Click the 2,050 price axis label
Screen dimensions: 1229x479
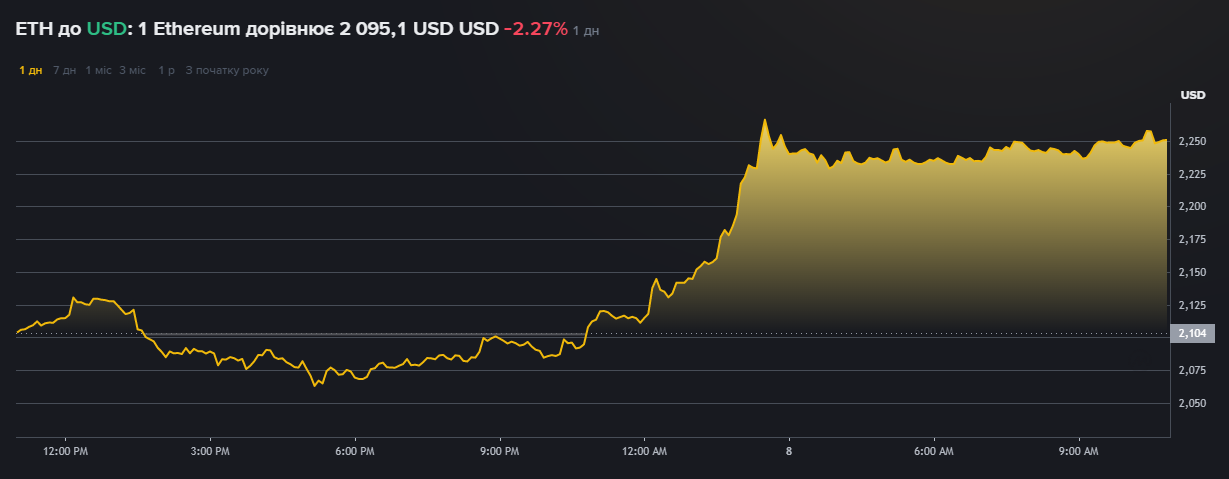pyautogui.click(x=1192, y=403)
